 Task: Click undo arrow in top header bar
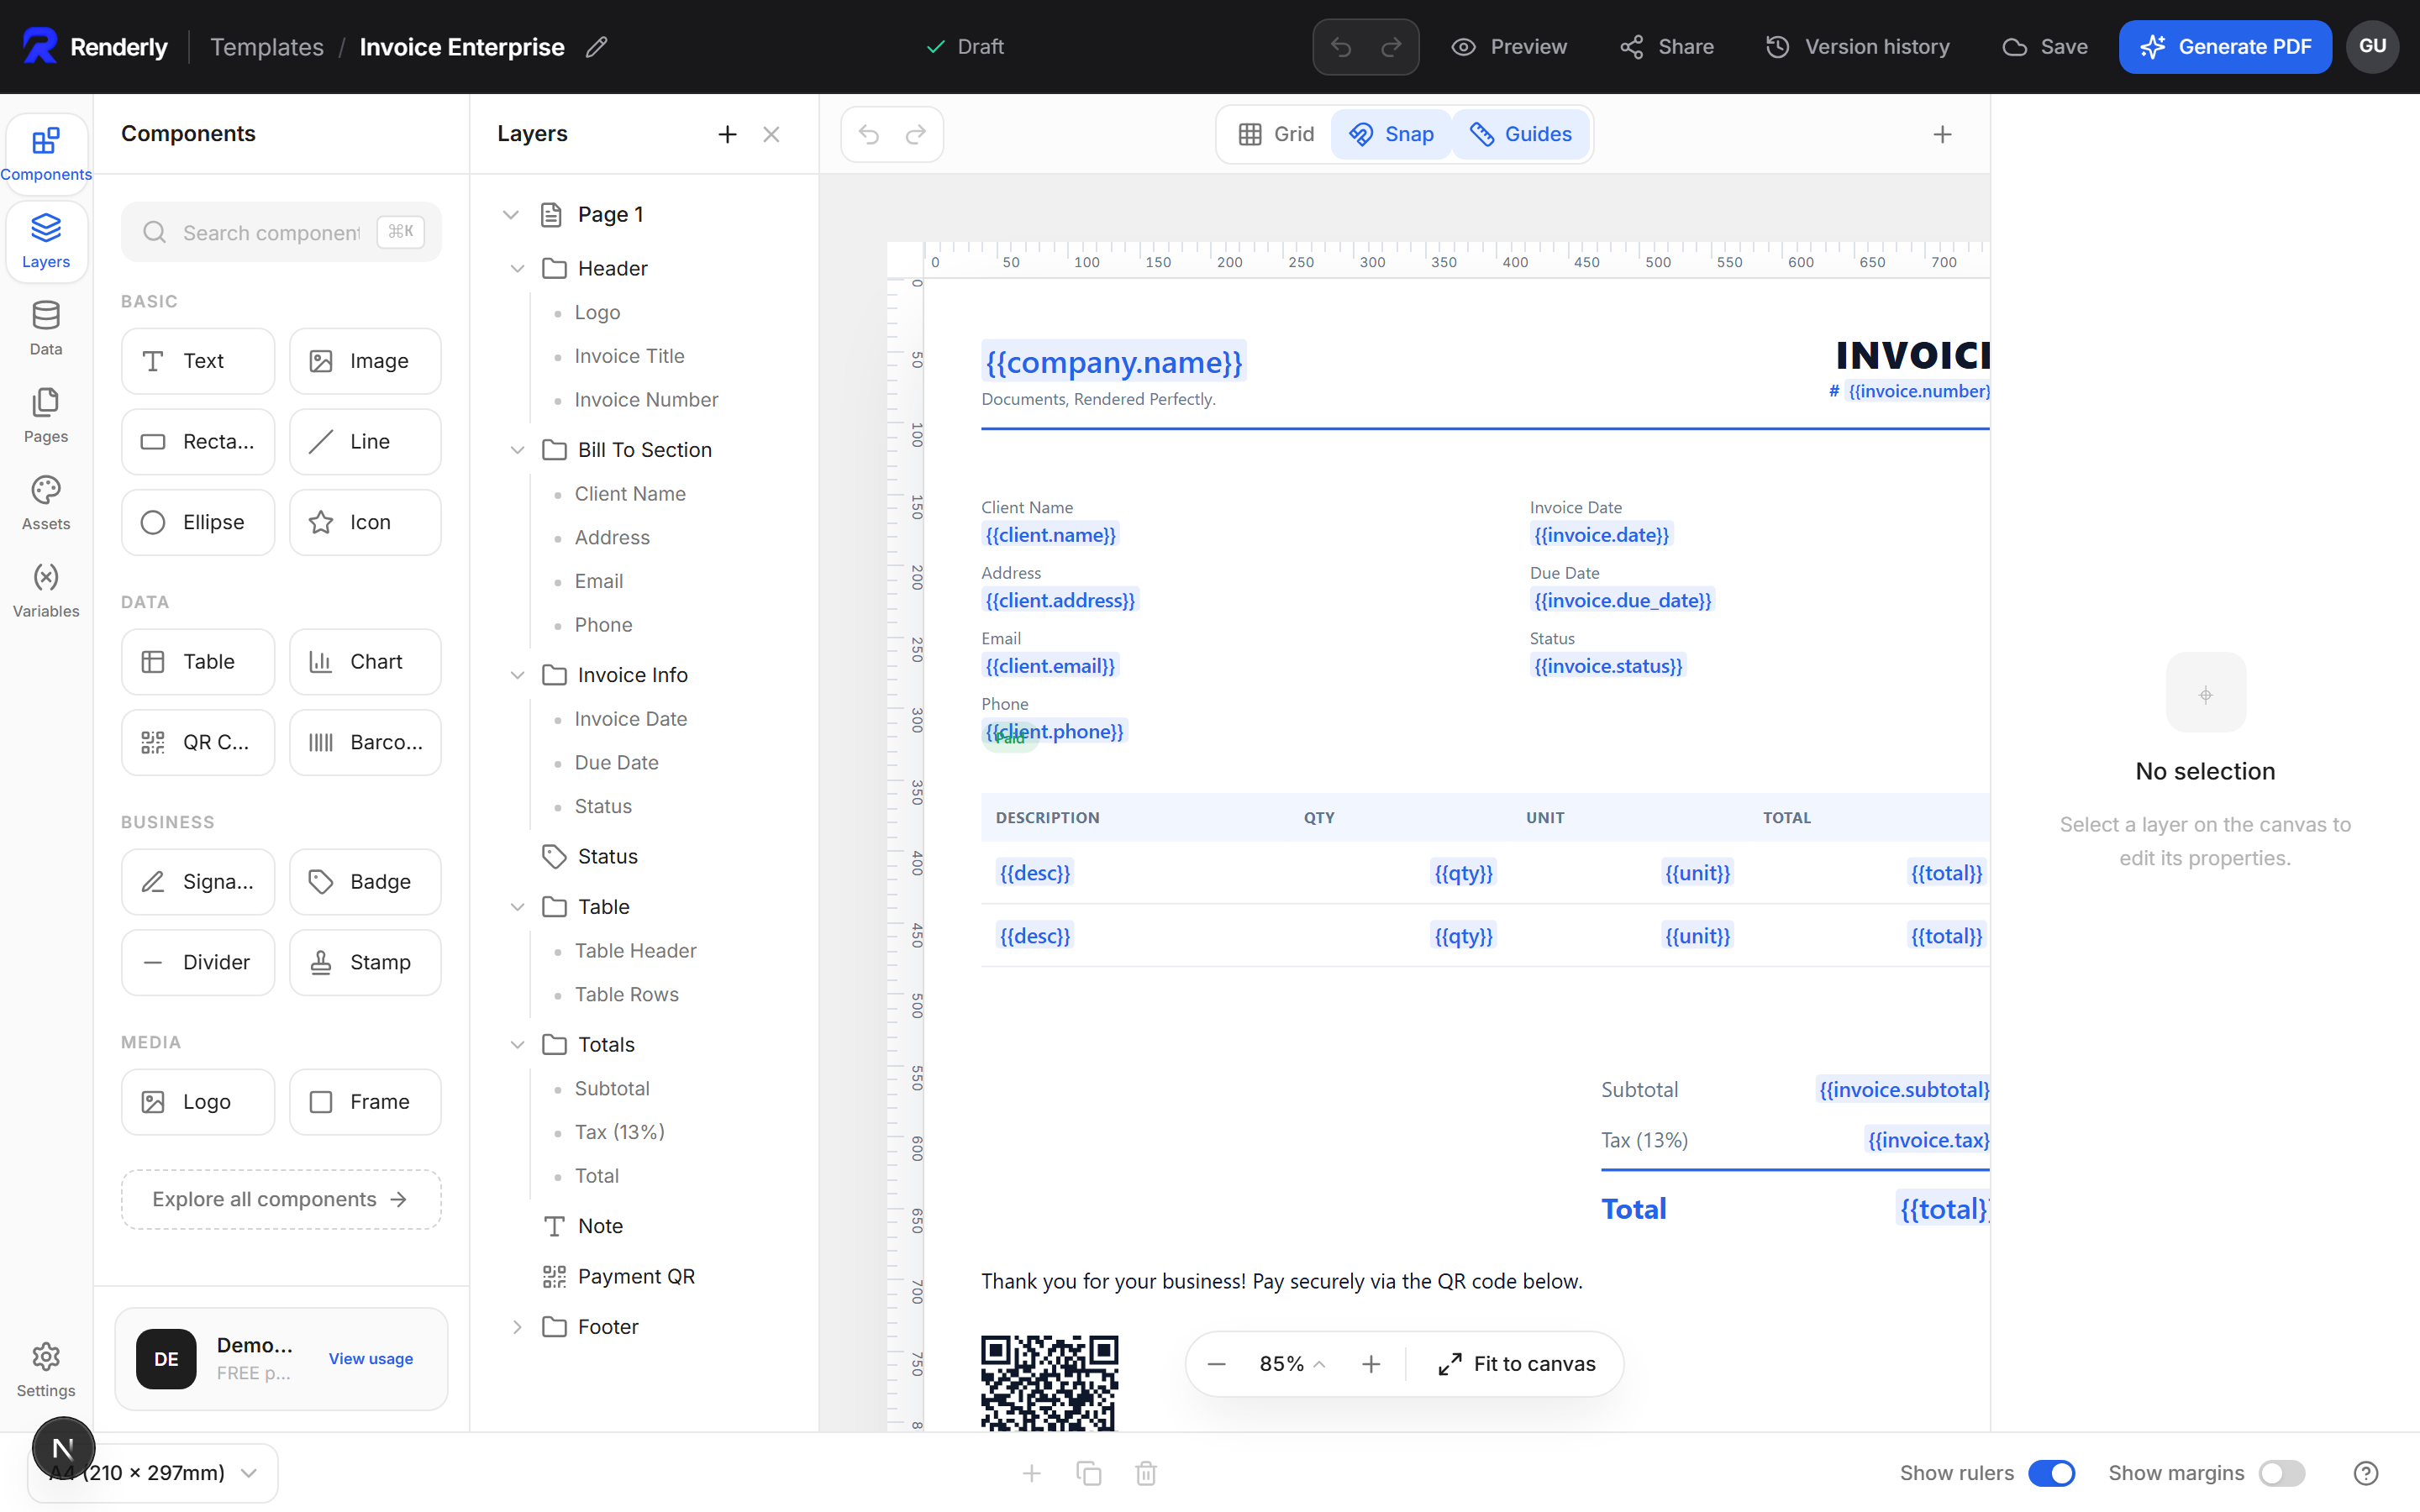click(x=1341, y=47)
